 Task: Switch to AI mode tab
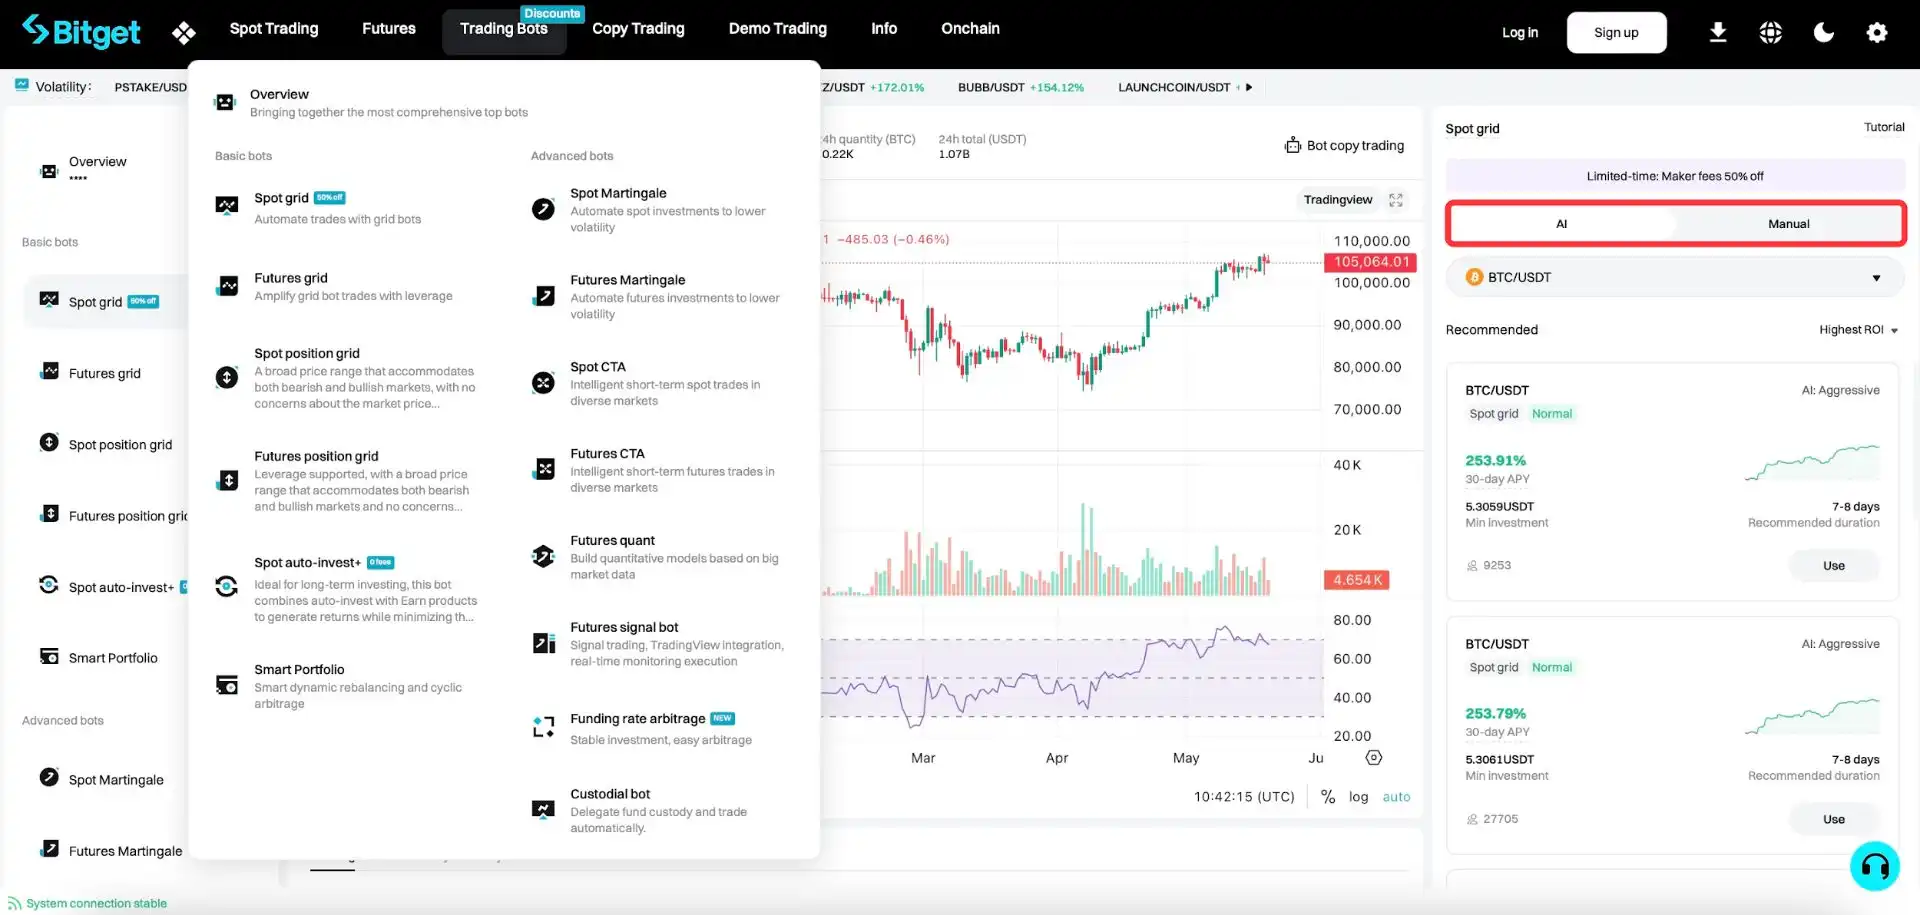[1561, 224]
